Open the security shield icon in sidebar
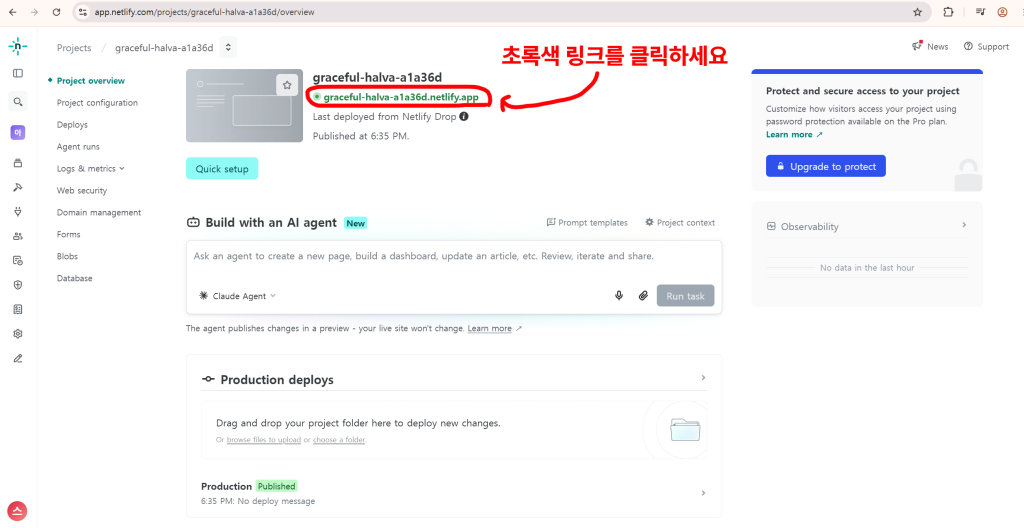This screenshot has width=1024, height=528. 18,285
